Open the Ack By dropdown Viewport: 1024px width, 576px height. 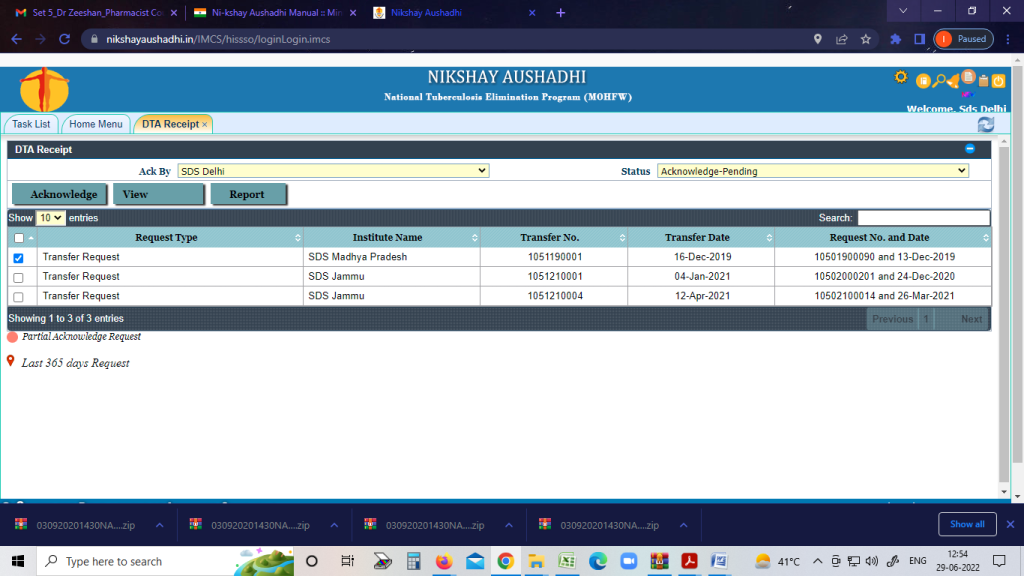[x=333, y=171]
